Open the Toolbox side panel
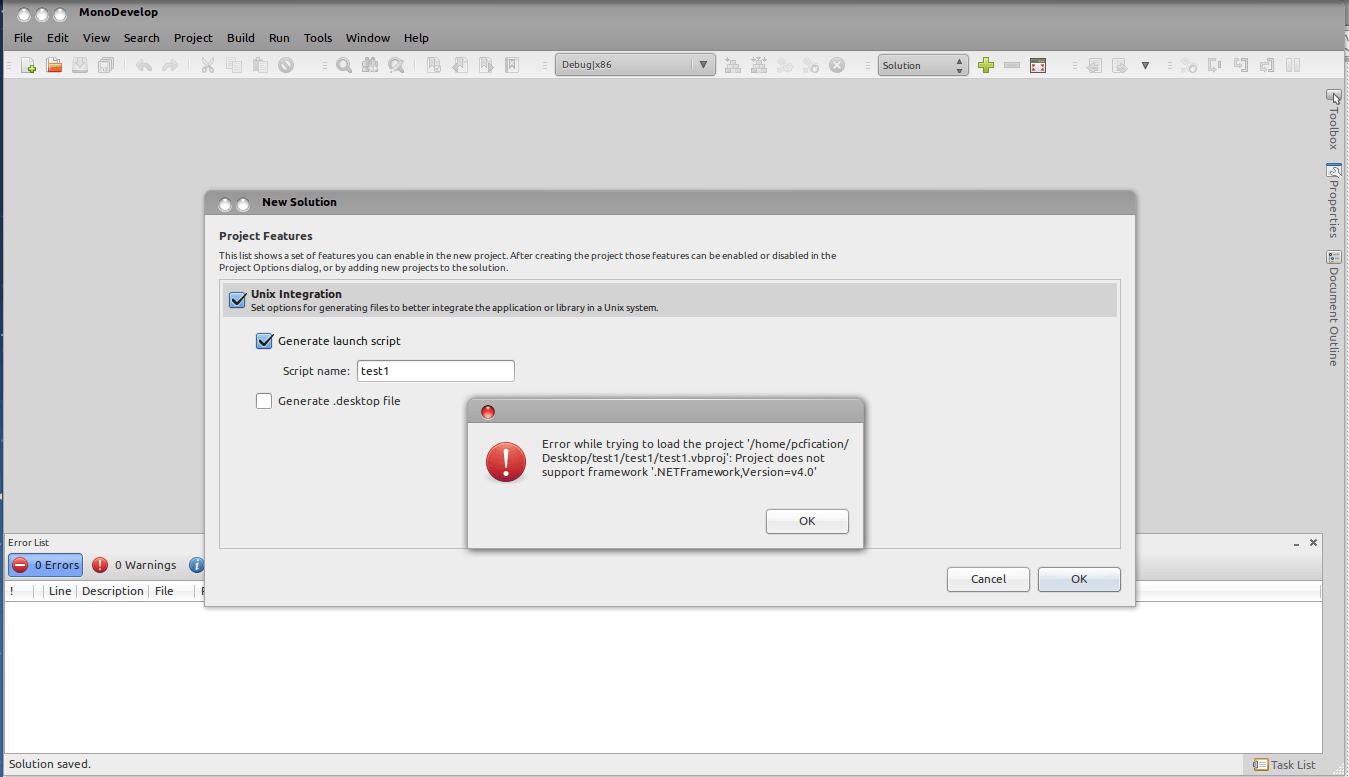Viewport: 1349px width, 777px height. [1333, 120]
